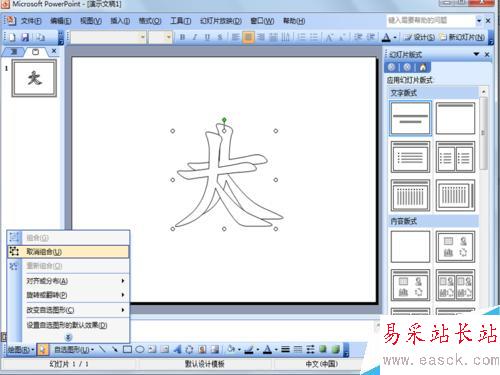Open the 文件 (File) menu
Viewport: 500px width, 375px height.
pos(31,21)
